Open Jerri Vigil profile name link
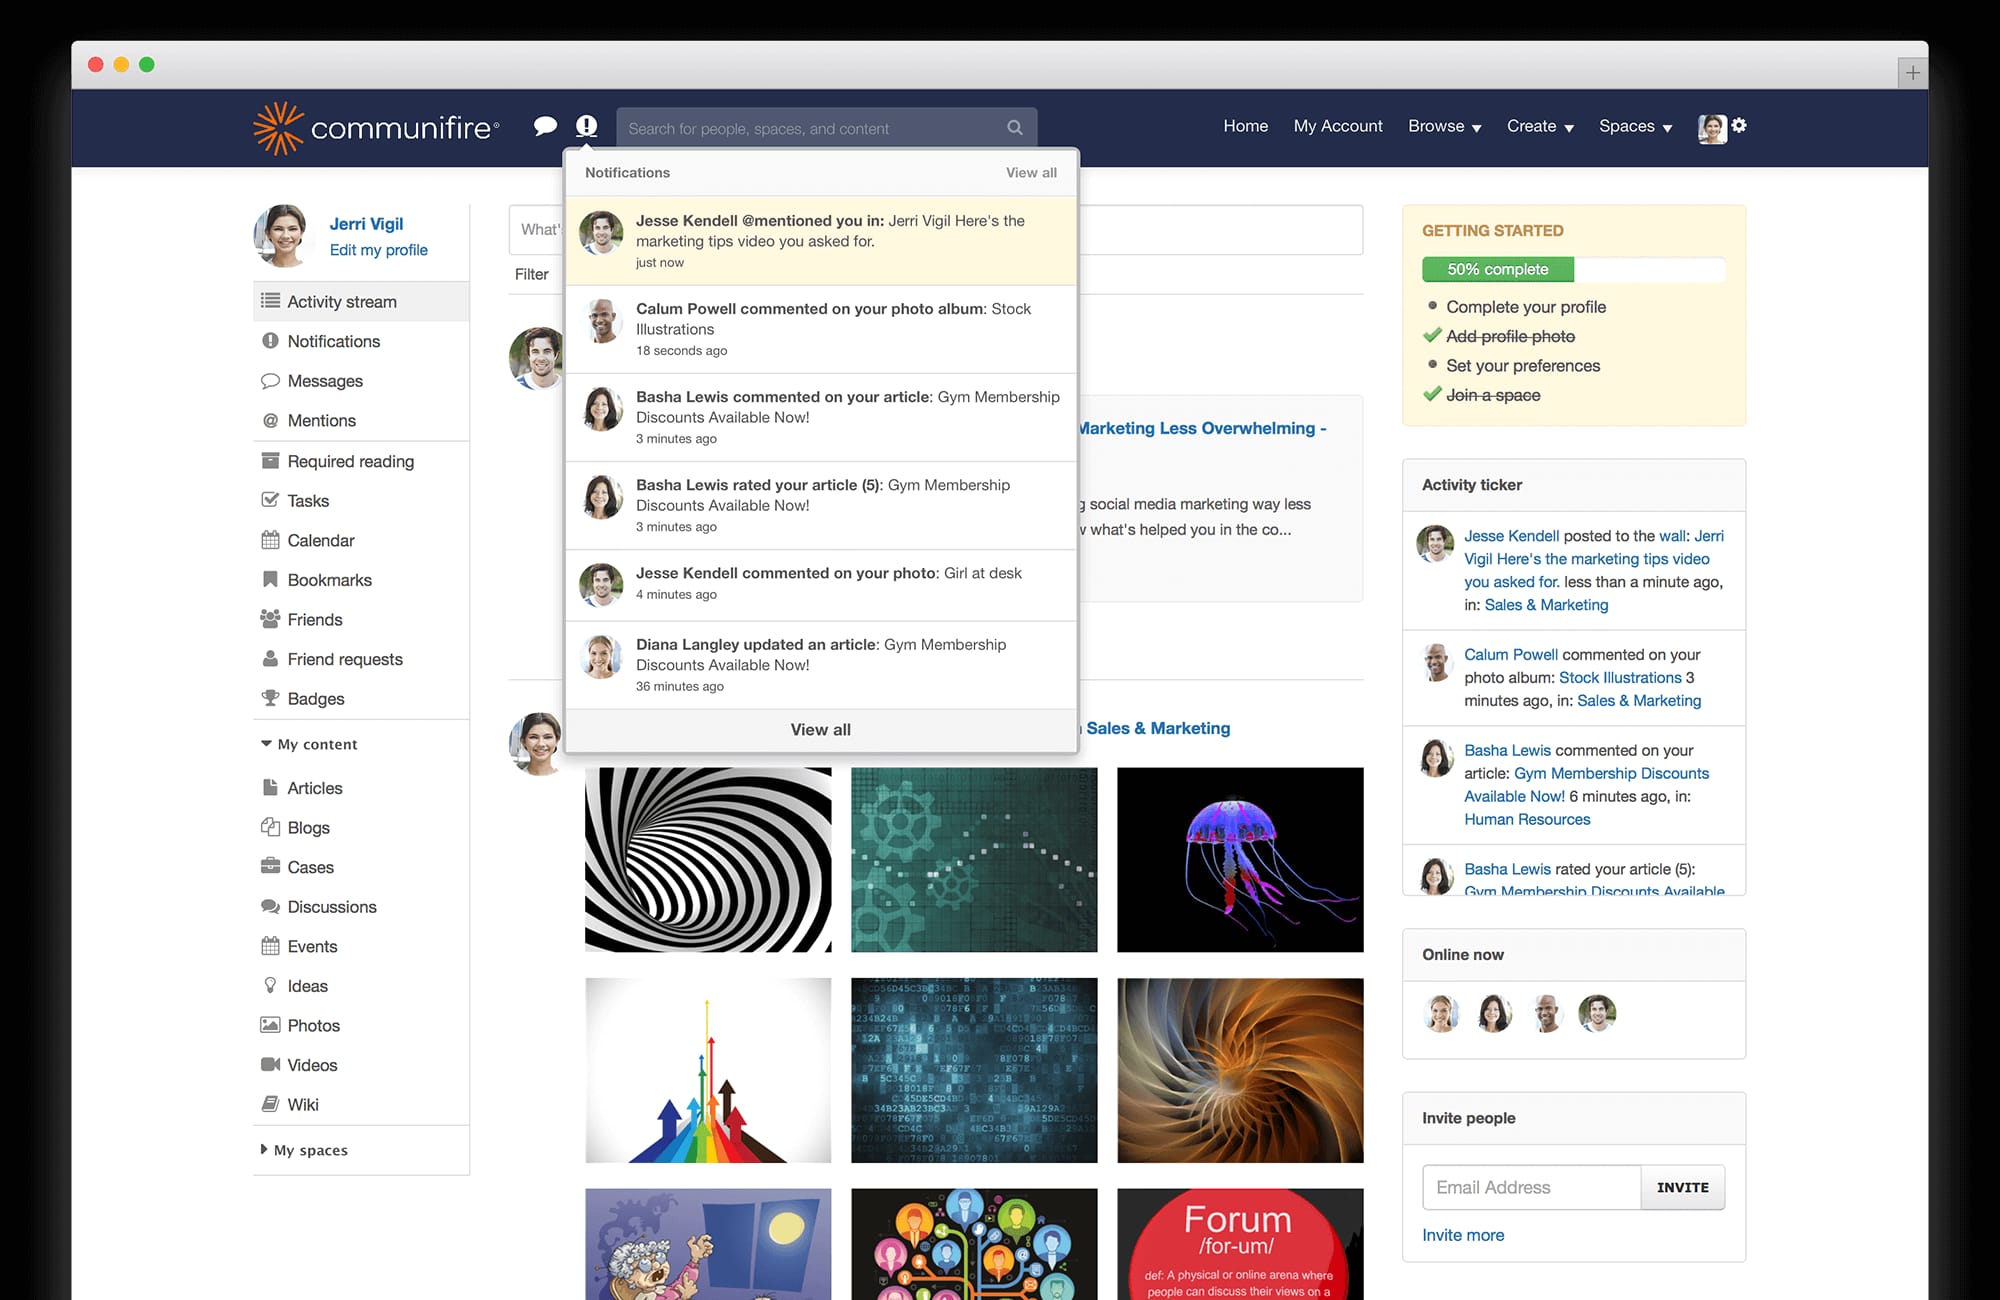The height and width of the screenshot is (1300, 2000). coord(366,224)
